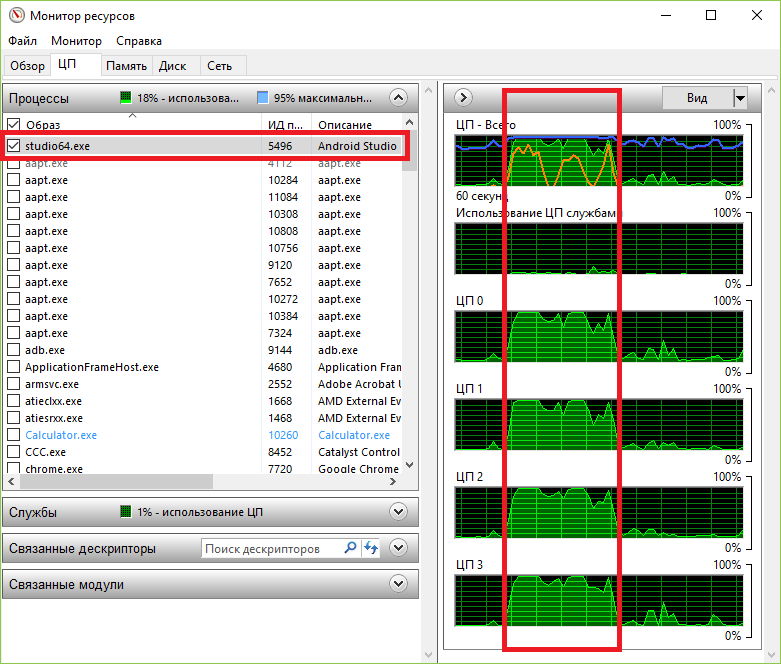Viewport: 781px width, 664px height.
Task: Click the blue maximum frequency indicator square
Action: (x=262, y=98)
